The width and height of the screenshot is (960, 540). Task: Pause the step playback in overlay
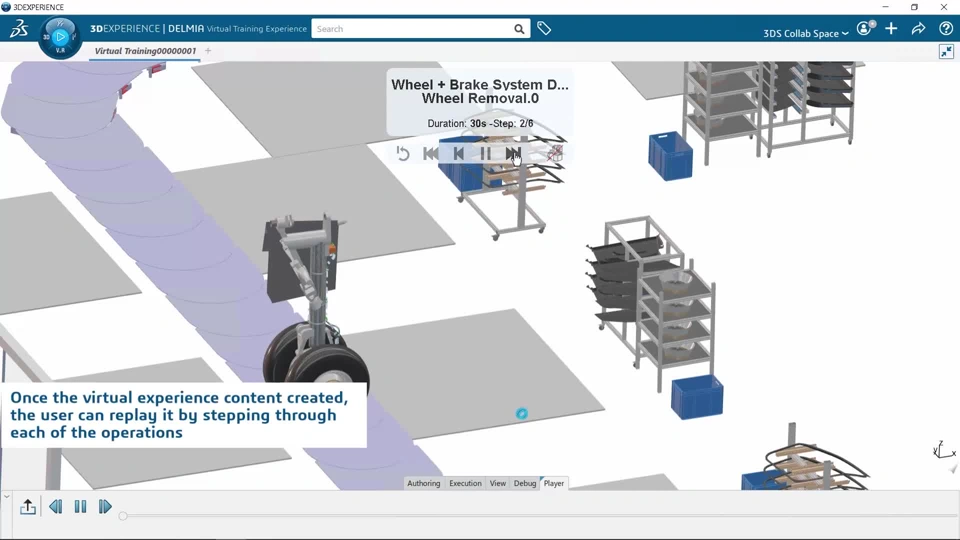pos(486,154)
